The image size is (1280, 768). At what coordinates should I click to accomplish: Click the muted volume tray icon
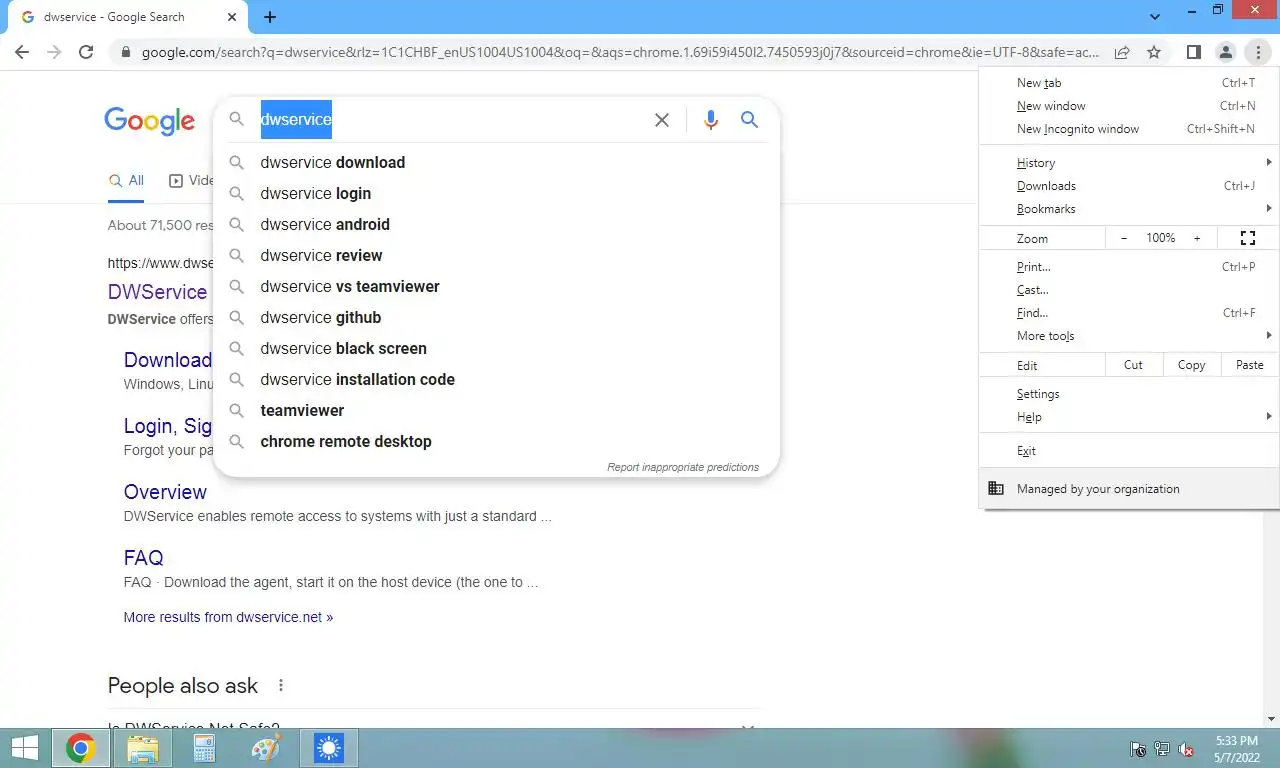[1187, 749]
